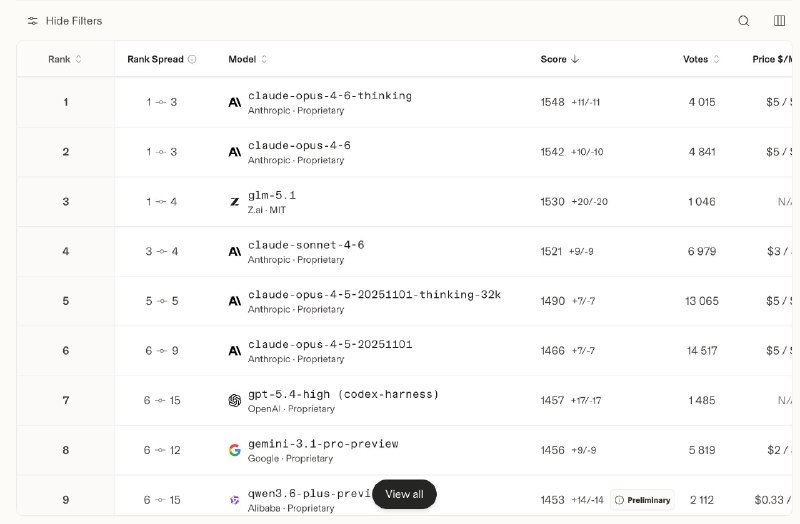Click the Google logo beside gemini-3.1-pro-preview
Screen dimensions: 800x524
click(234, 450)
